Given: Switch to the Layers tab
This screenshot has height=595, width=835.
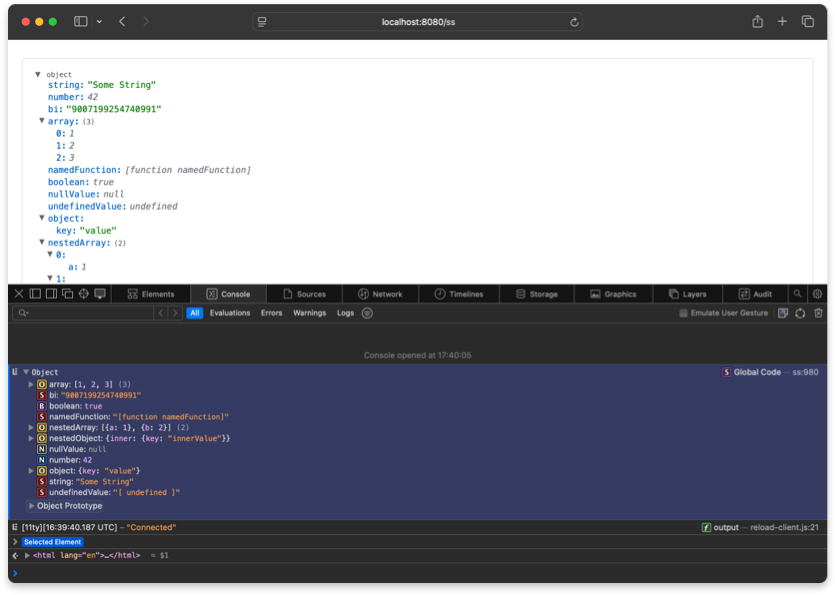Looking at the screenshot, I should tap(687, 294).
